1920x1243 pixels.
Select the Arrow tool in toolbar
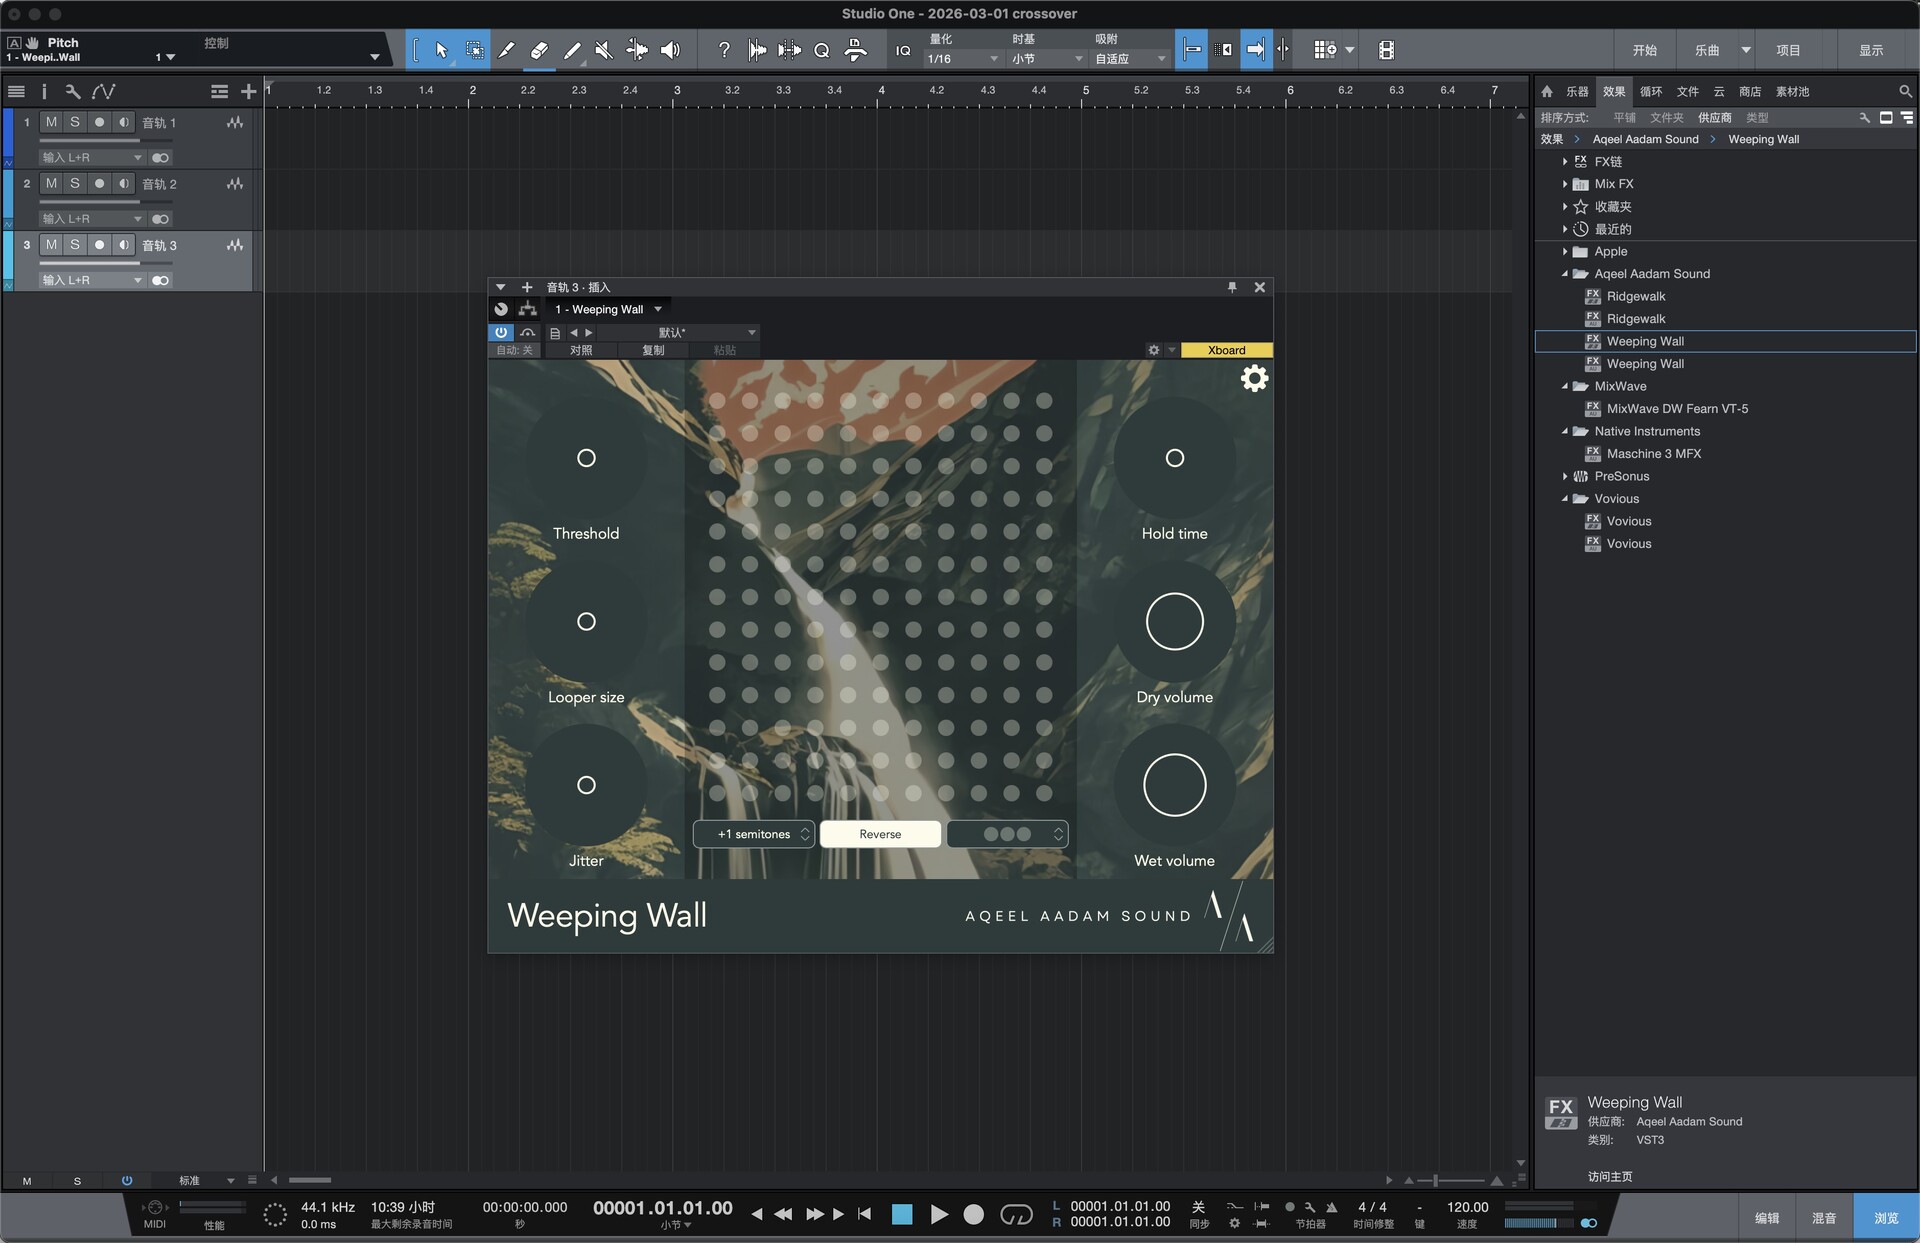coord(441,50)
